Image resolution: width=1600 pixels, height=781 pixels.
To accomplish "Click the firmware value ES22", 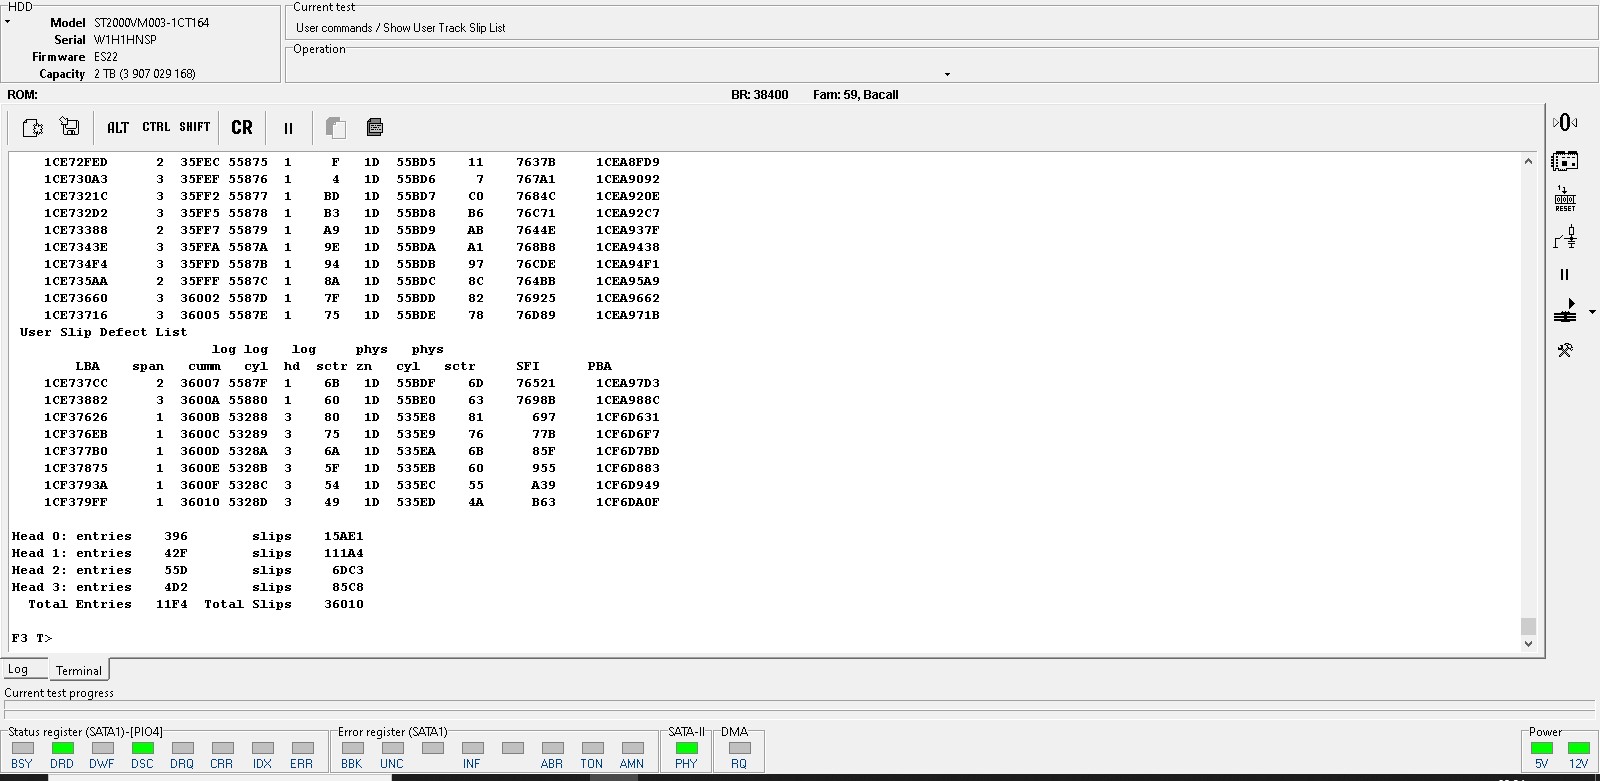I will tap(106, 57).
